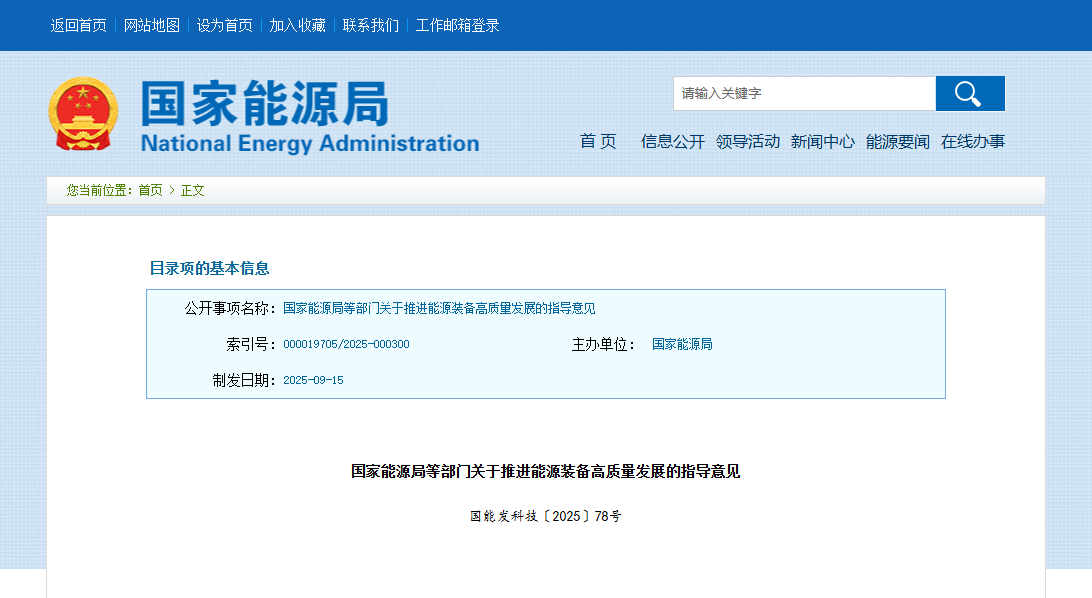This screenshot has width=1092, height=598.
Task: Click 设为首页 in the top bar
Action: [x=224, y=25]
